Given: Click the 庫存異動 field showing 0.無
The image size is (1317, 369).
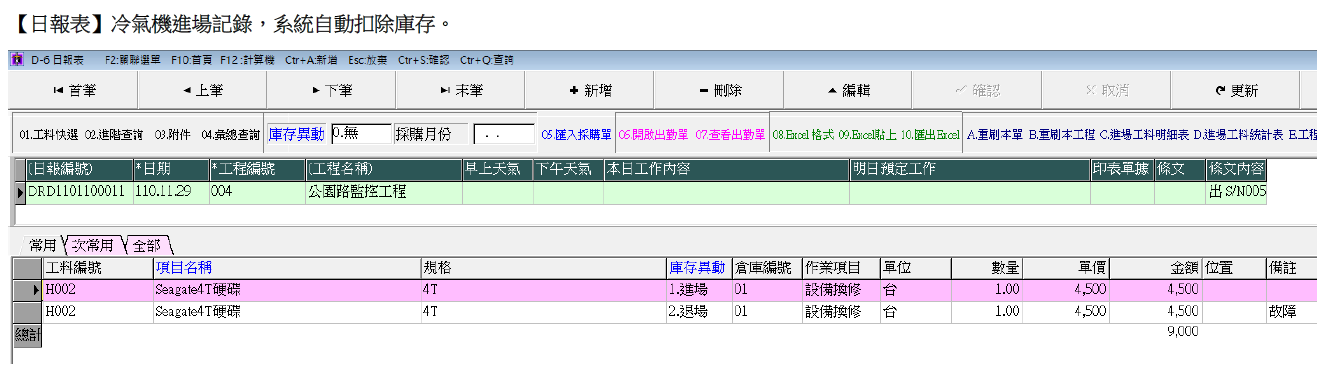Looking at the screenshot, I should pyautogui.click(x=361, y=133).
